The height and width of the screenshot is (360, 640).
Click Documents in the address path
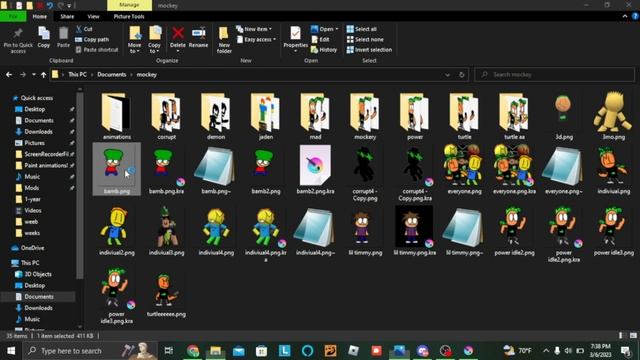click(112, 75)
